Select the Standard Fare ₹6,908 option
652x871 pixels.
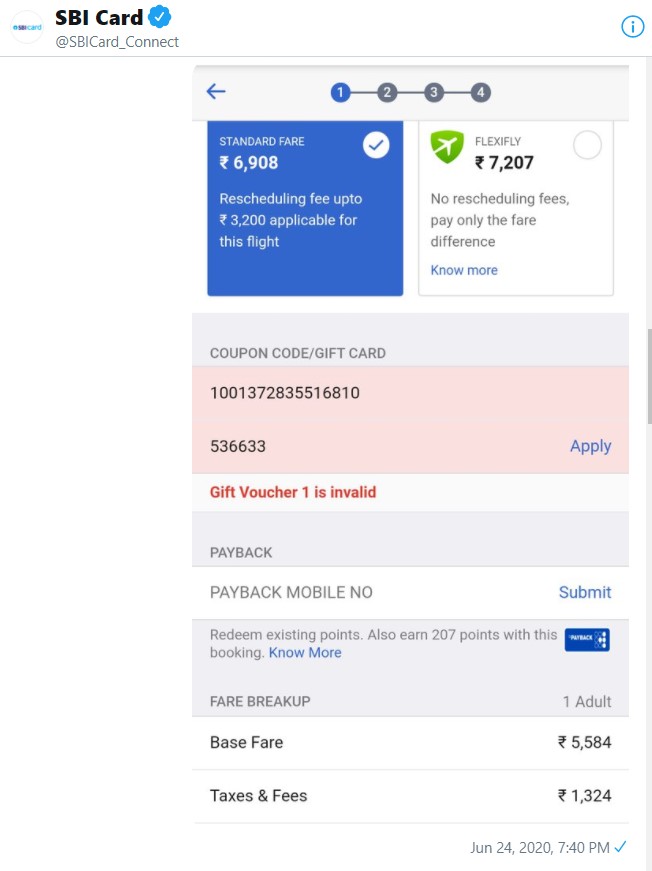(305, 208)
